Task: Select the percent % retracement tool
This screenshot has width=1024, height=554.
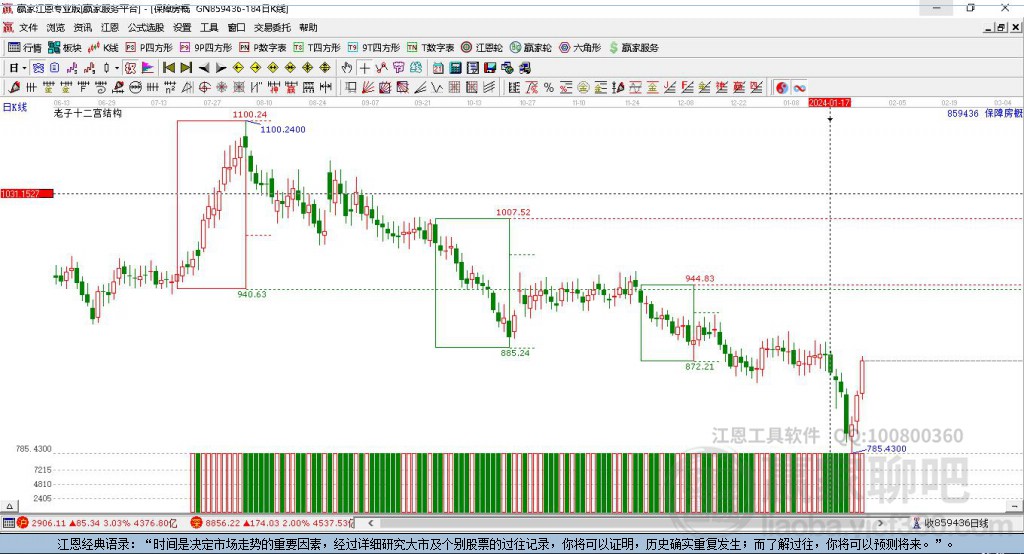Action: pos(549,88)
